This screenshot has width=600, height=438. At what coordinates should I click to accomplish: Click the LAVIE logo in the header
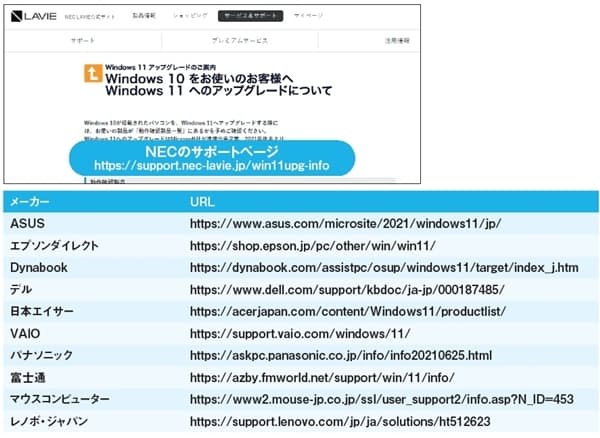[30, 16]
